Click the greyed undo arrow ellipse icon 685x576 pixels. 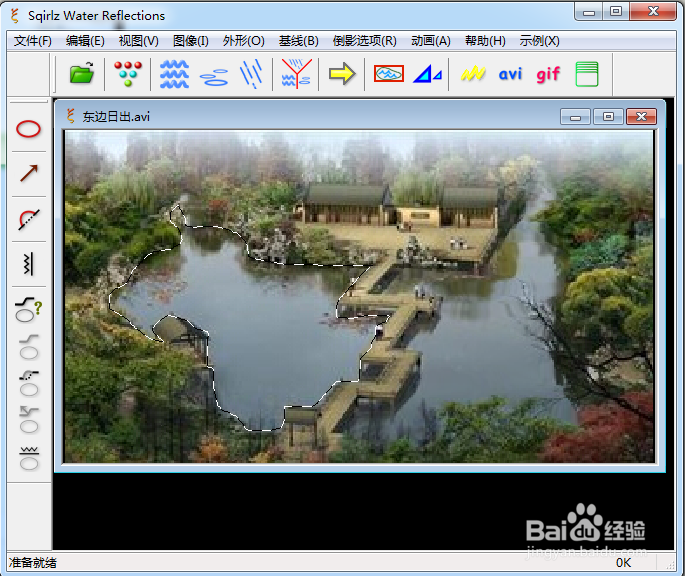pyautogui.click(x=29, y=420)
